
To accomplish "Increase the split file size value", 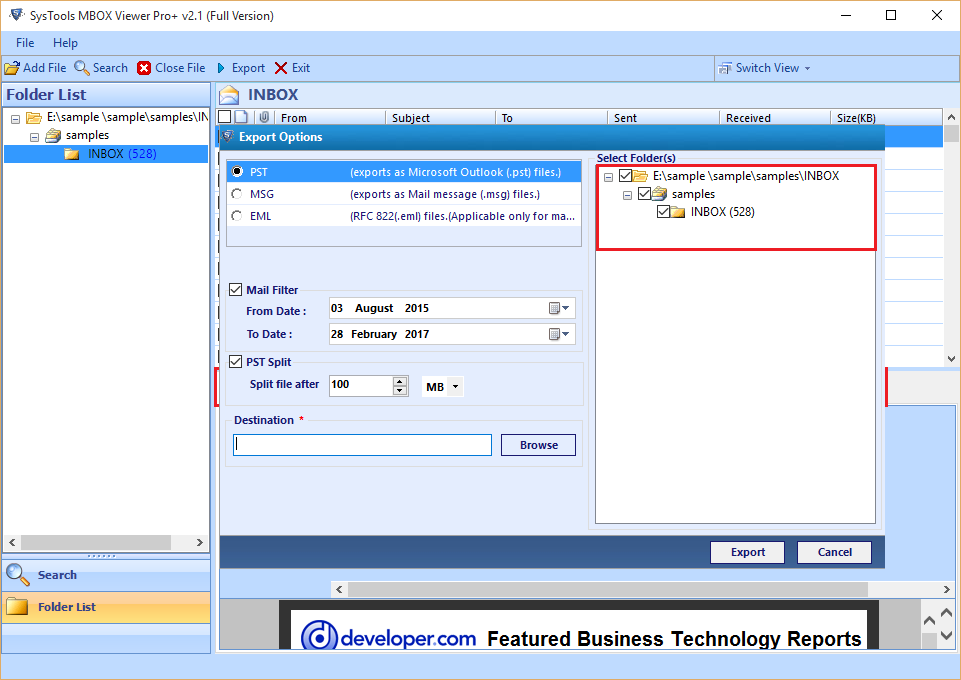I will [400, 381].
